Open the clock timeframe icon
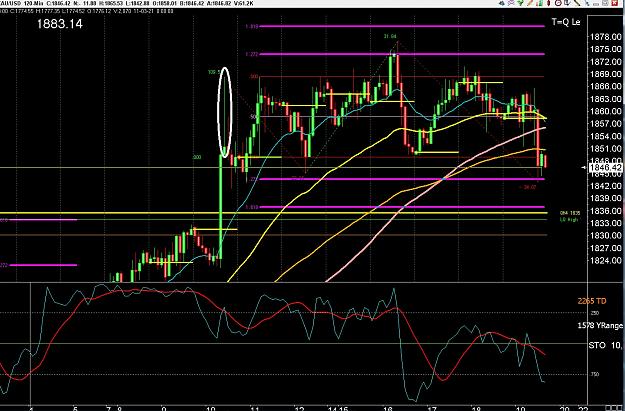Viewport: 625px width, 411px height. [558, 3]
